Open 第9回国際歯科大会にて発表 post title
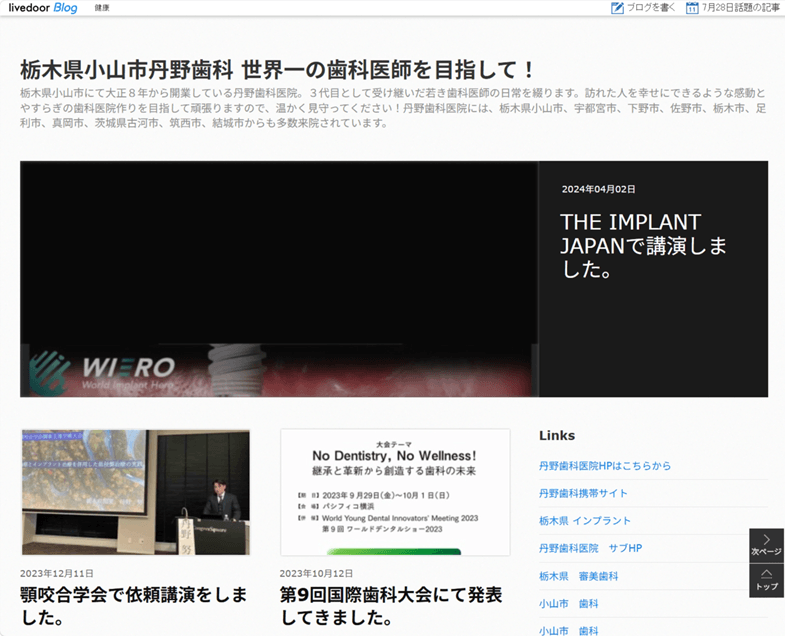 point(391,606)
